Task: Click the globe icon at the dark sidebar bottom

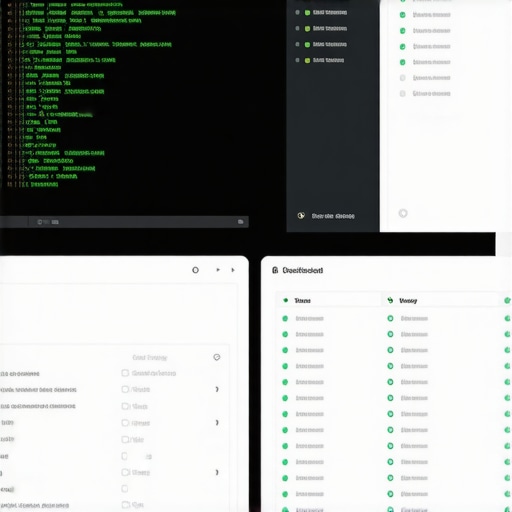Action: point(301,216)
